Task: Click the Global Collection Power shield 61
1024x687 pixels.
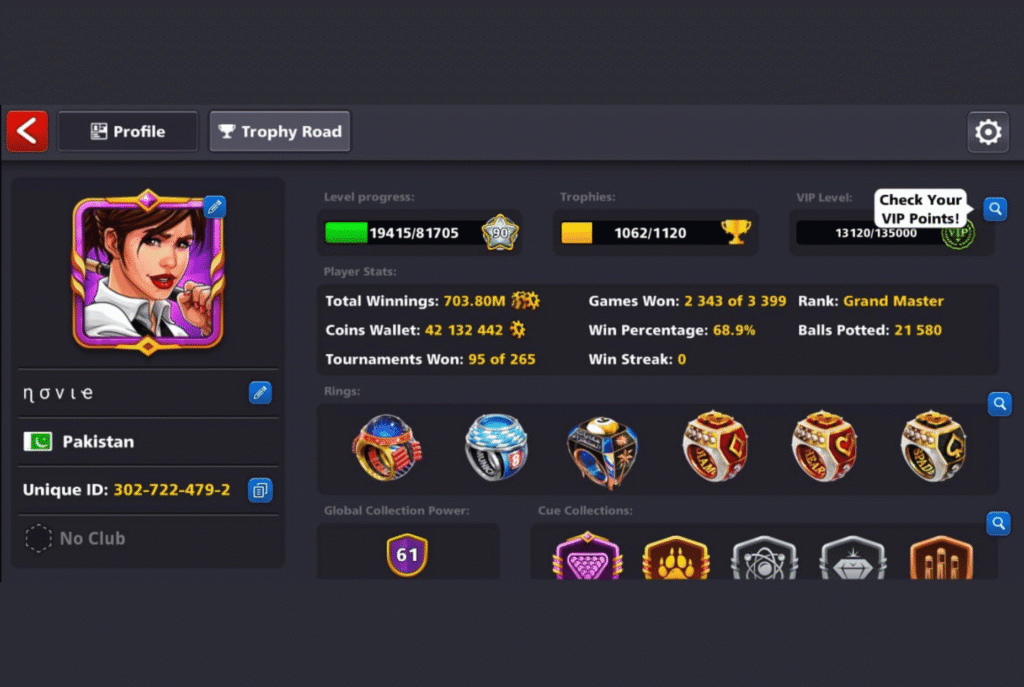Action: 407,555
